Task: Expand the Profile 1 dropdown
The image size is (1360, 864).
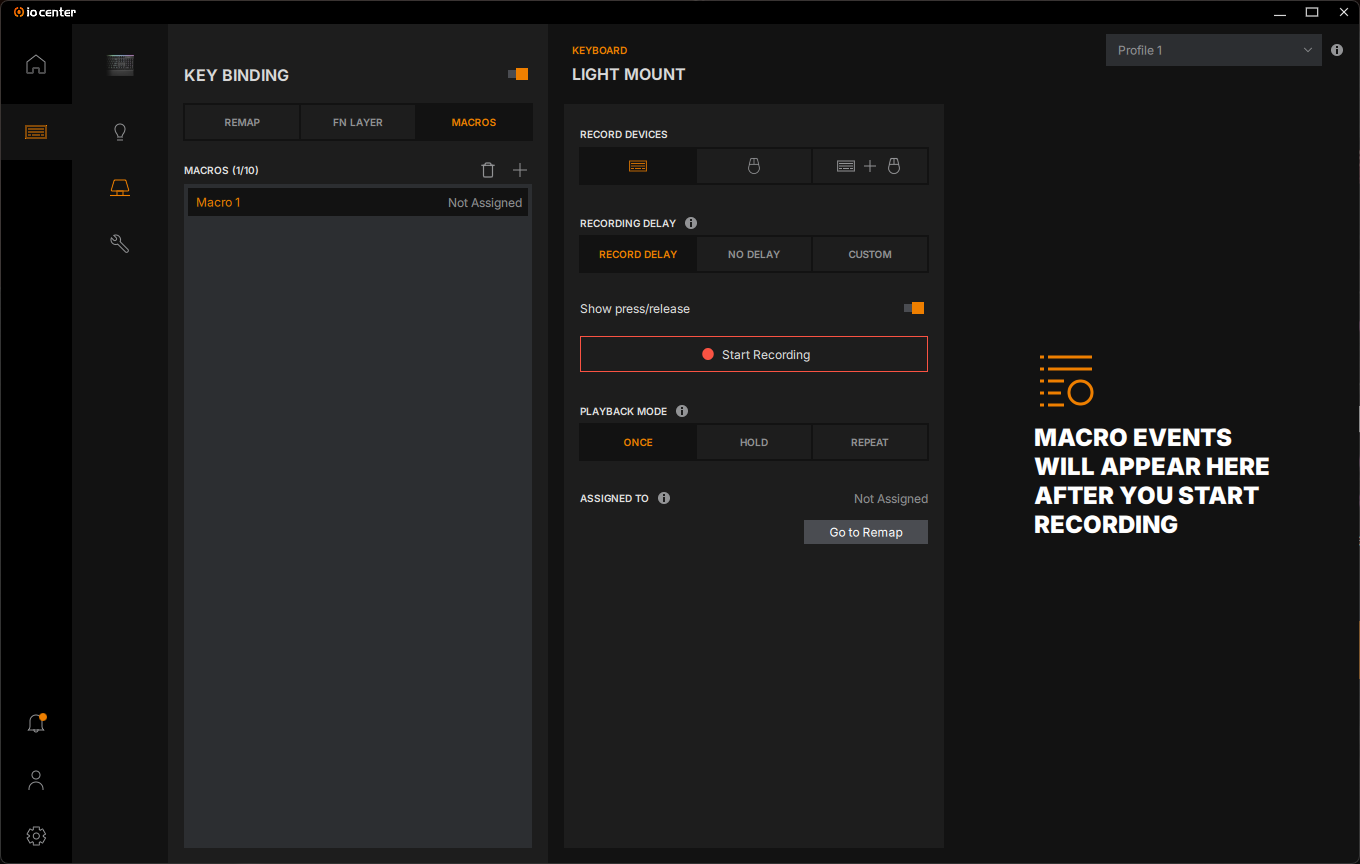Action: (x=1213, y=50)
